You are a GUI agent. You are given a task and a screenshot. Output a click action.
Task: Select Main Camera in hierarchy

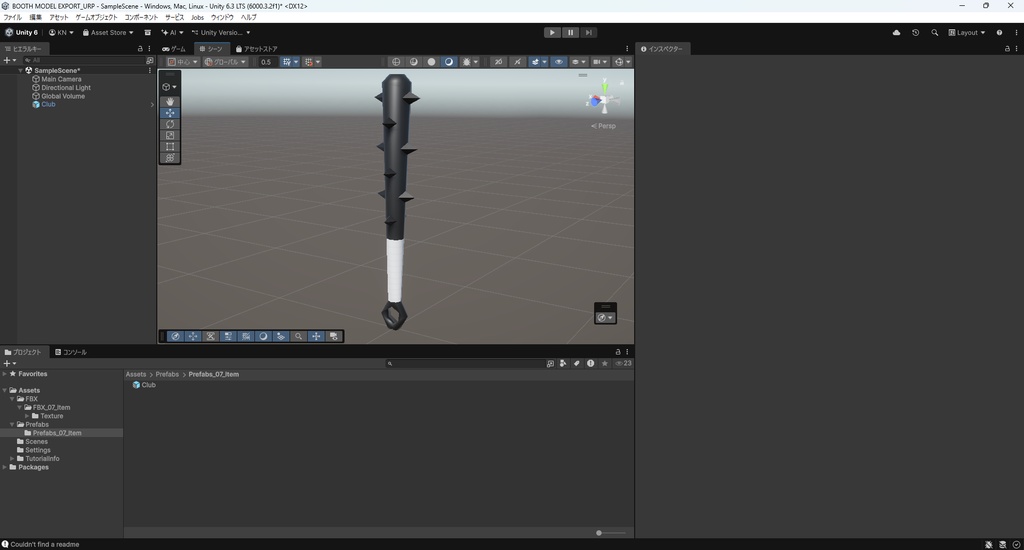coord(61,79)
